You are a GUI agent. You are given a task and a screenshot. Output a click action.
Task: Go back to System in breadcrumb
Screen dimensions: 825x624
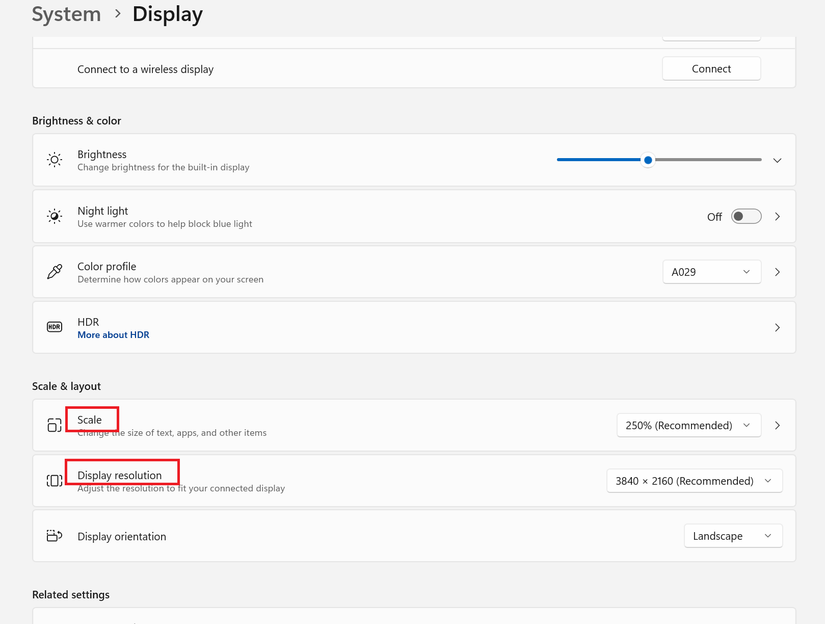(x=66, y=15)
